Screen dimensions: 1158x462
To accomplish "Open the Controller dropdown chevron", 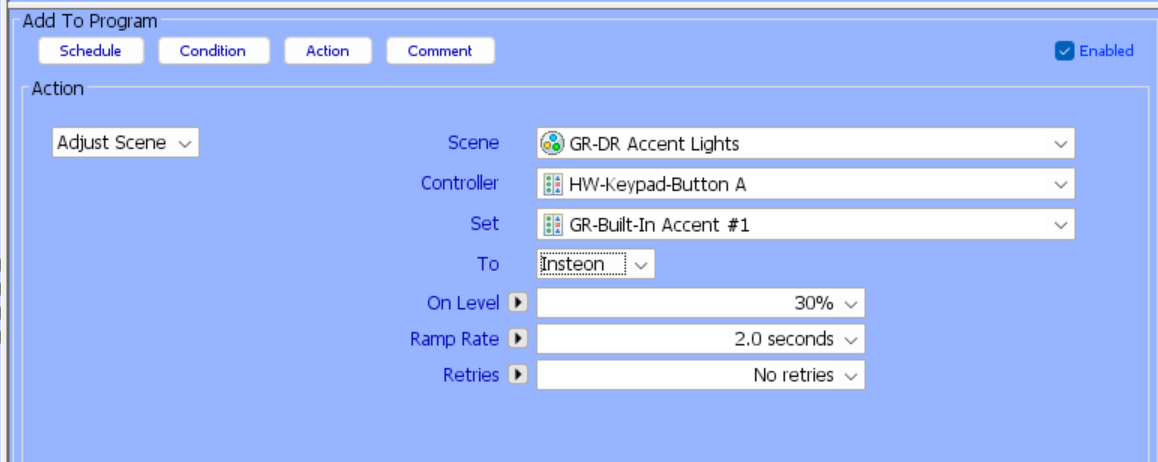I will pyautogui.click(x=1060, y=184).
